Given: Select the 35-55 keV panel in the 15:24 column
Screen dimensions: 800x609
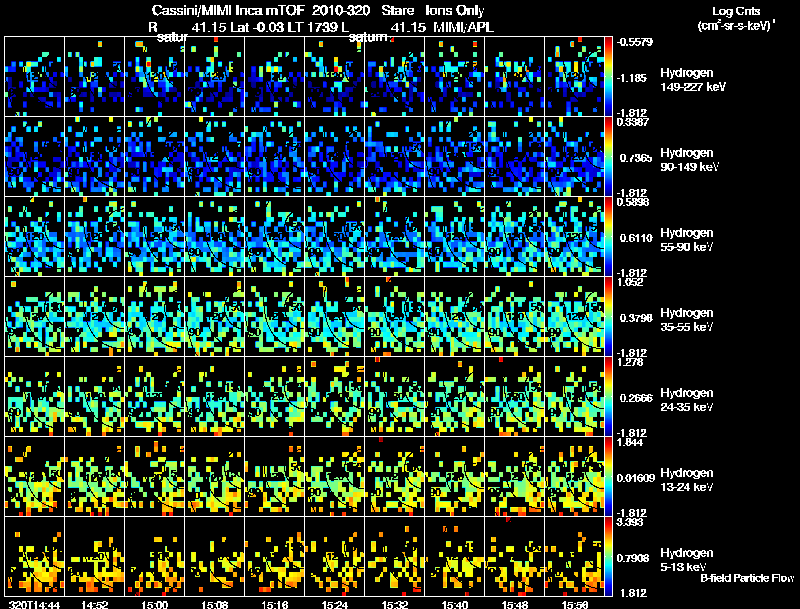Looking at the screenshot, I should tap(335, 317).
